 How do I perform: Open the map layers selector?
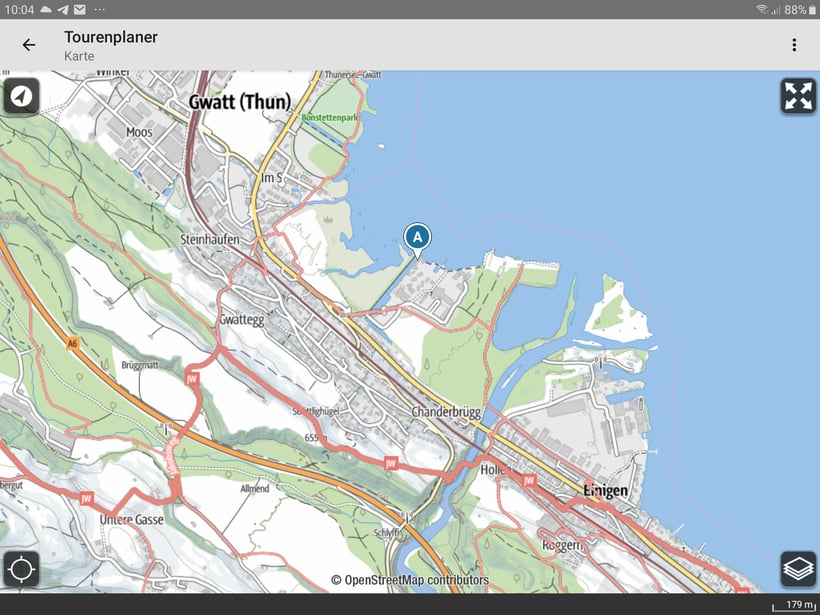pyautogui.click(x=798, y=570)
